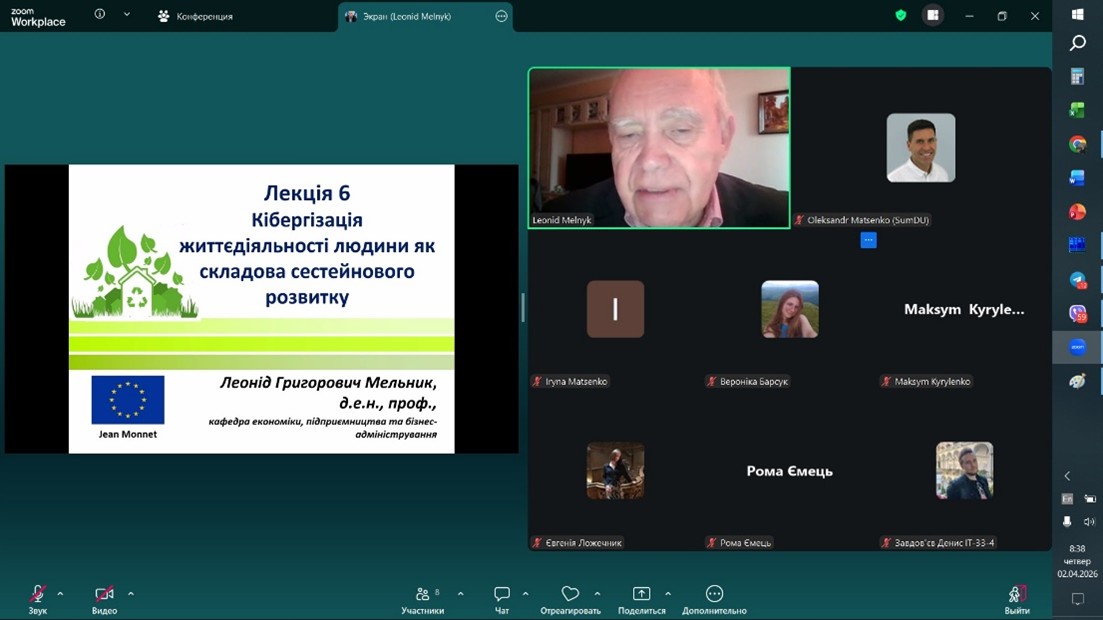Select Вероніка Барсук's video thumbnail
Viewport: 1103px width, 620px height.
click(x=789, y=309)
